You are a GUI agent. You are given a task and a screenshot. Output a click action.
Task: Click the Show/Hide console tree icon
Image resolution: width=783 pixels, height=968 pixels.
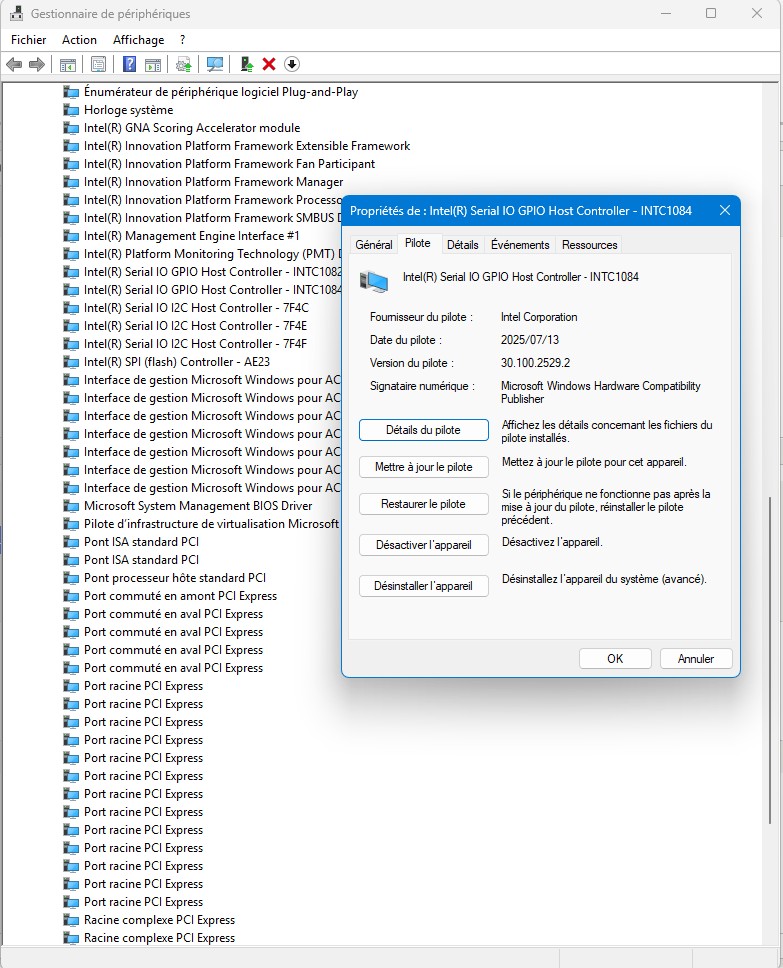68,64
